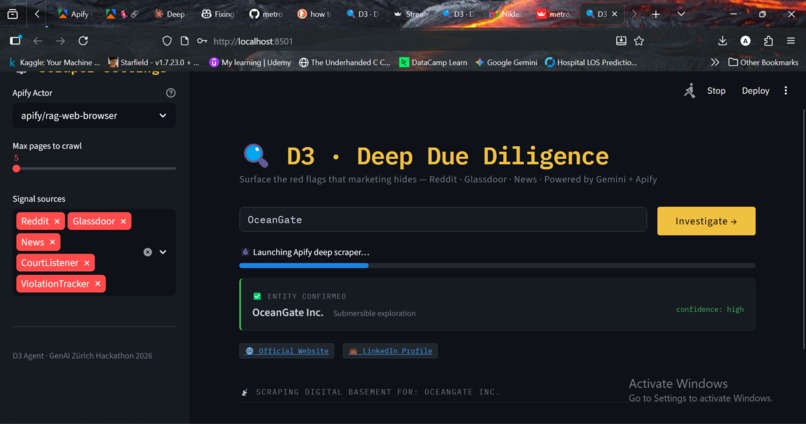Image resolution: width=806 pixels, height=424 pixels.
Task: Open the Other Bookmarks folder
Action: click(x=763, y=62)
